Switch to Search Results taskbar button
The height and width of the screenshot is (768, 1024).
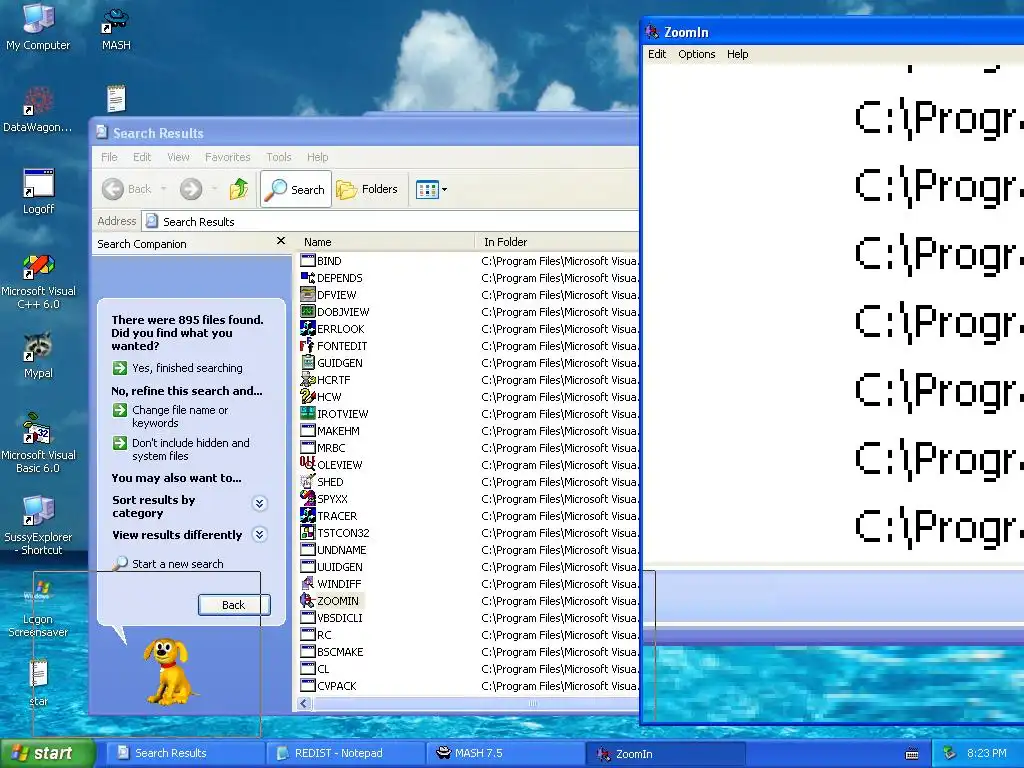pos(185,753)
